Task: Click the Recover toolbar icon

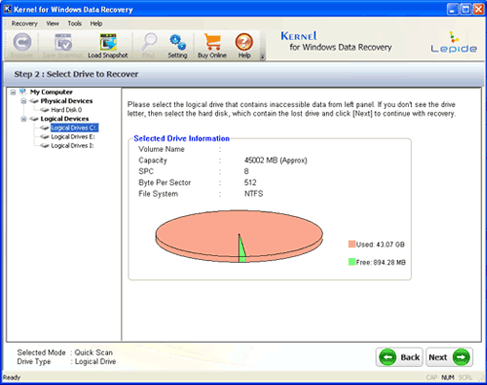Action: click(x=22, y=42)
